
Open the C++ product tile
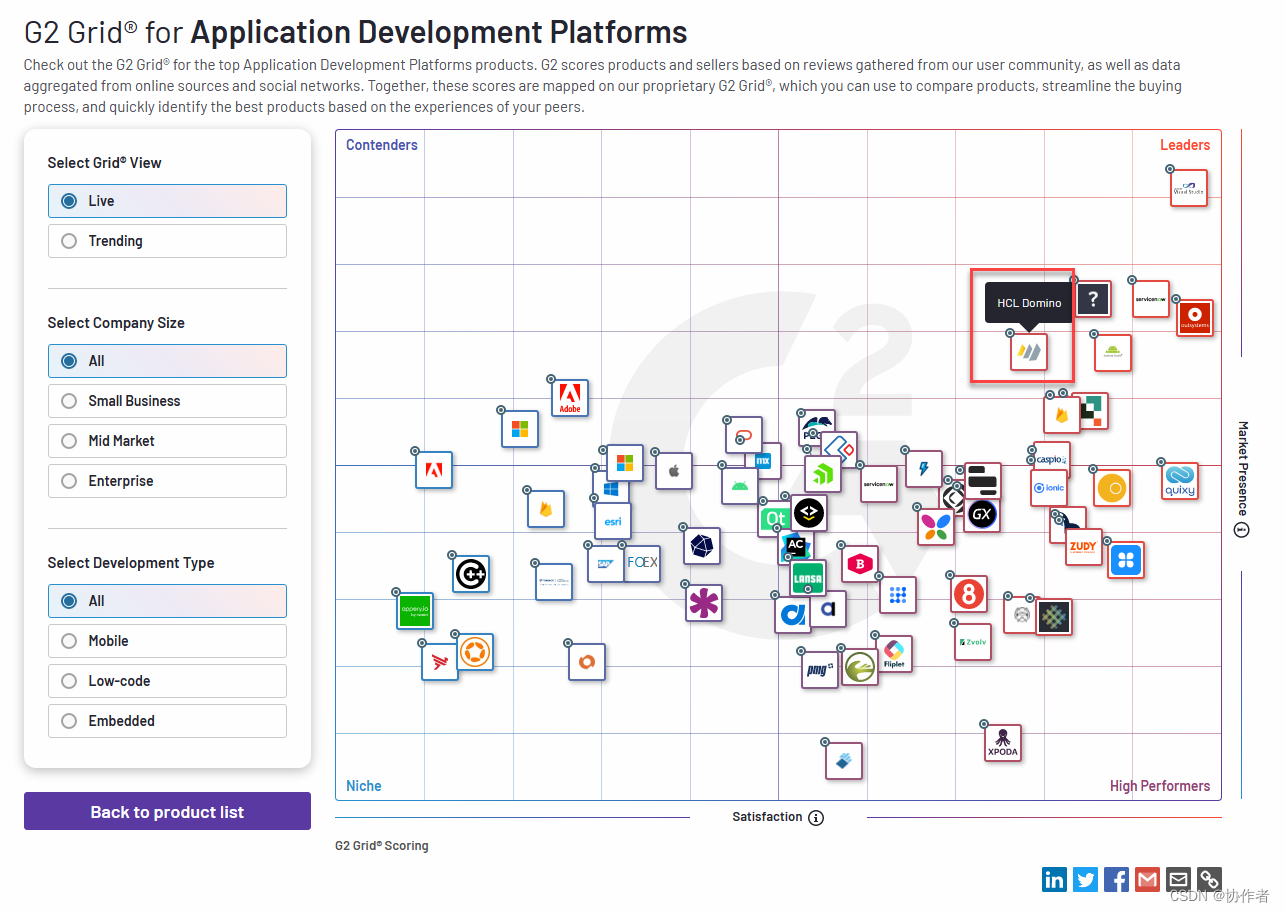click(x=471, y=574)
